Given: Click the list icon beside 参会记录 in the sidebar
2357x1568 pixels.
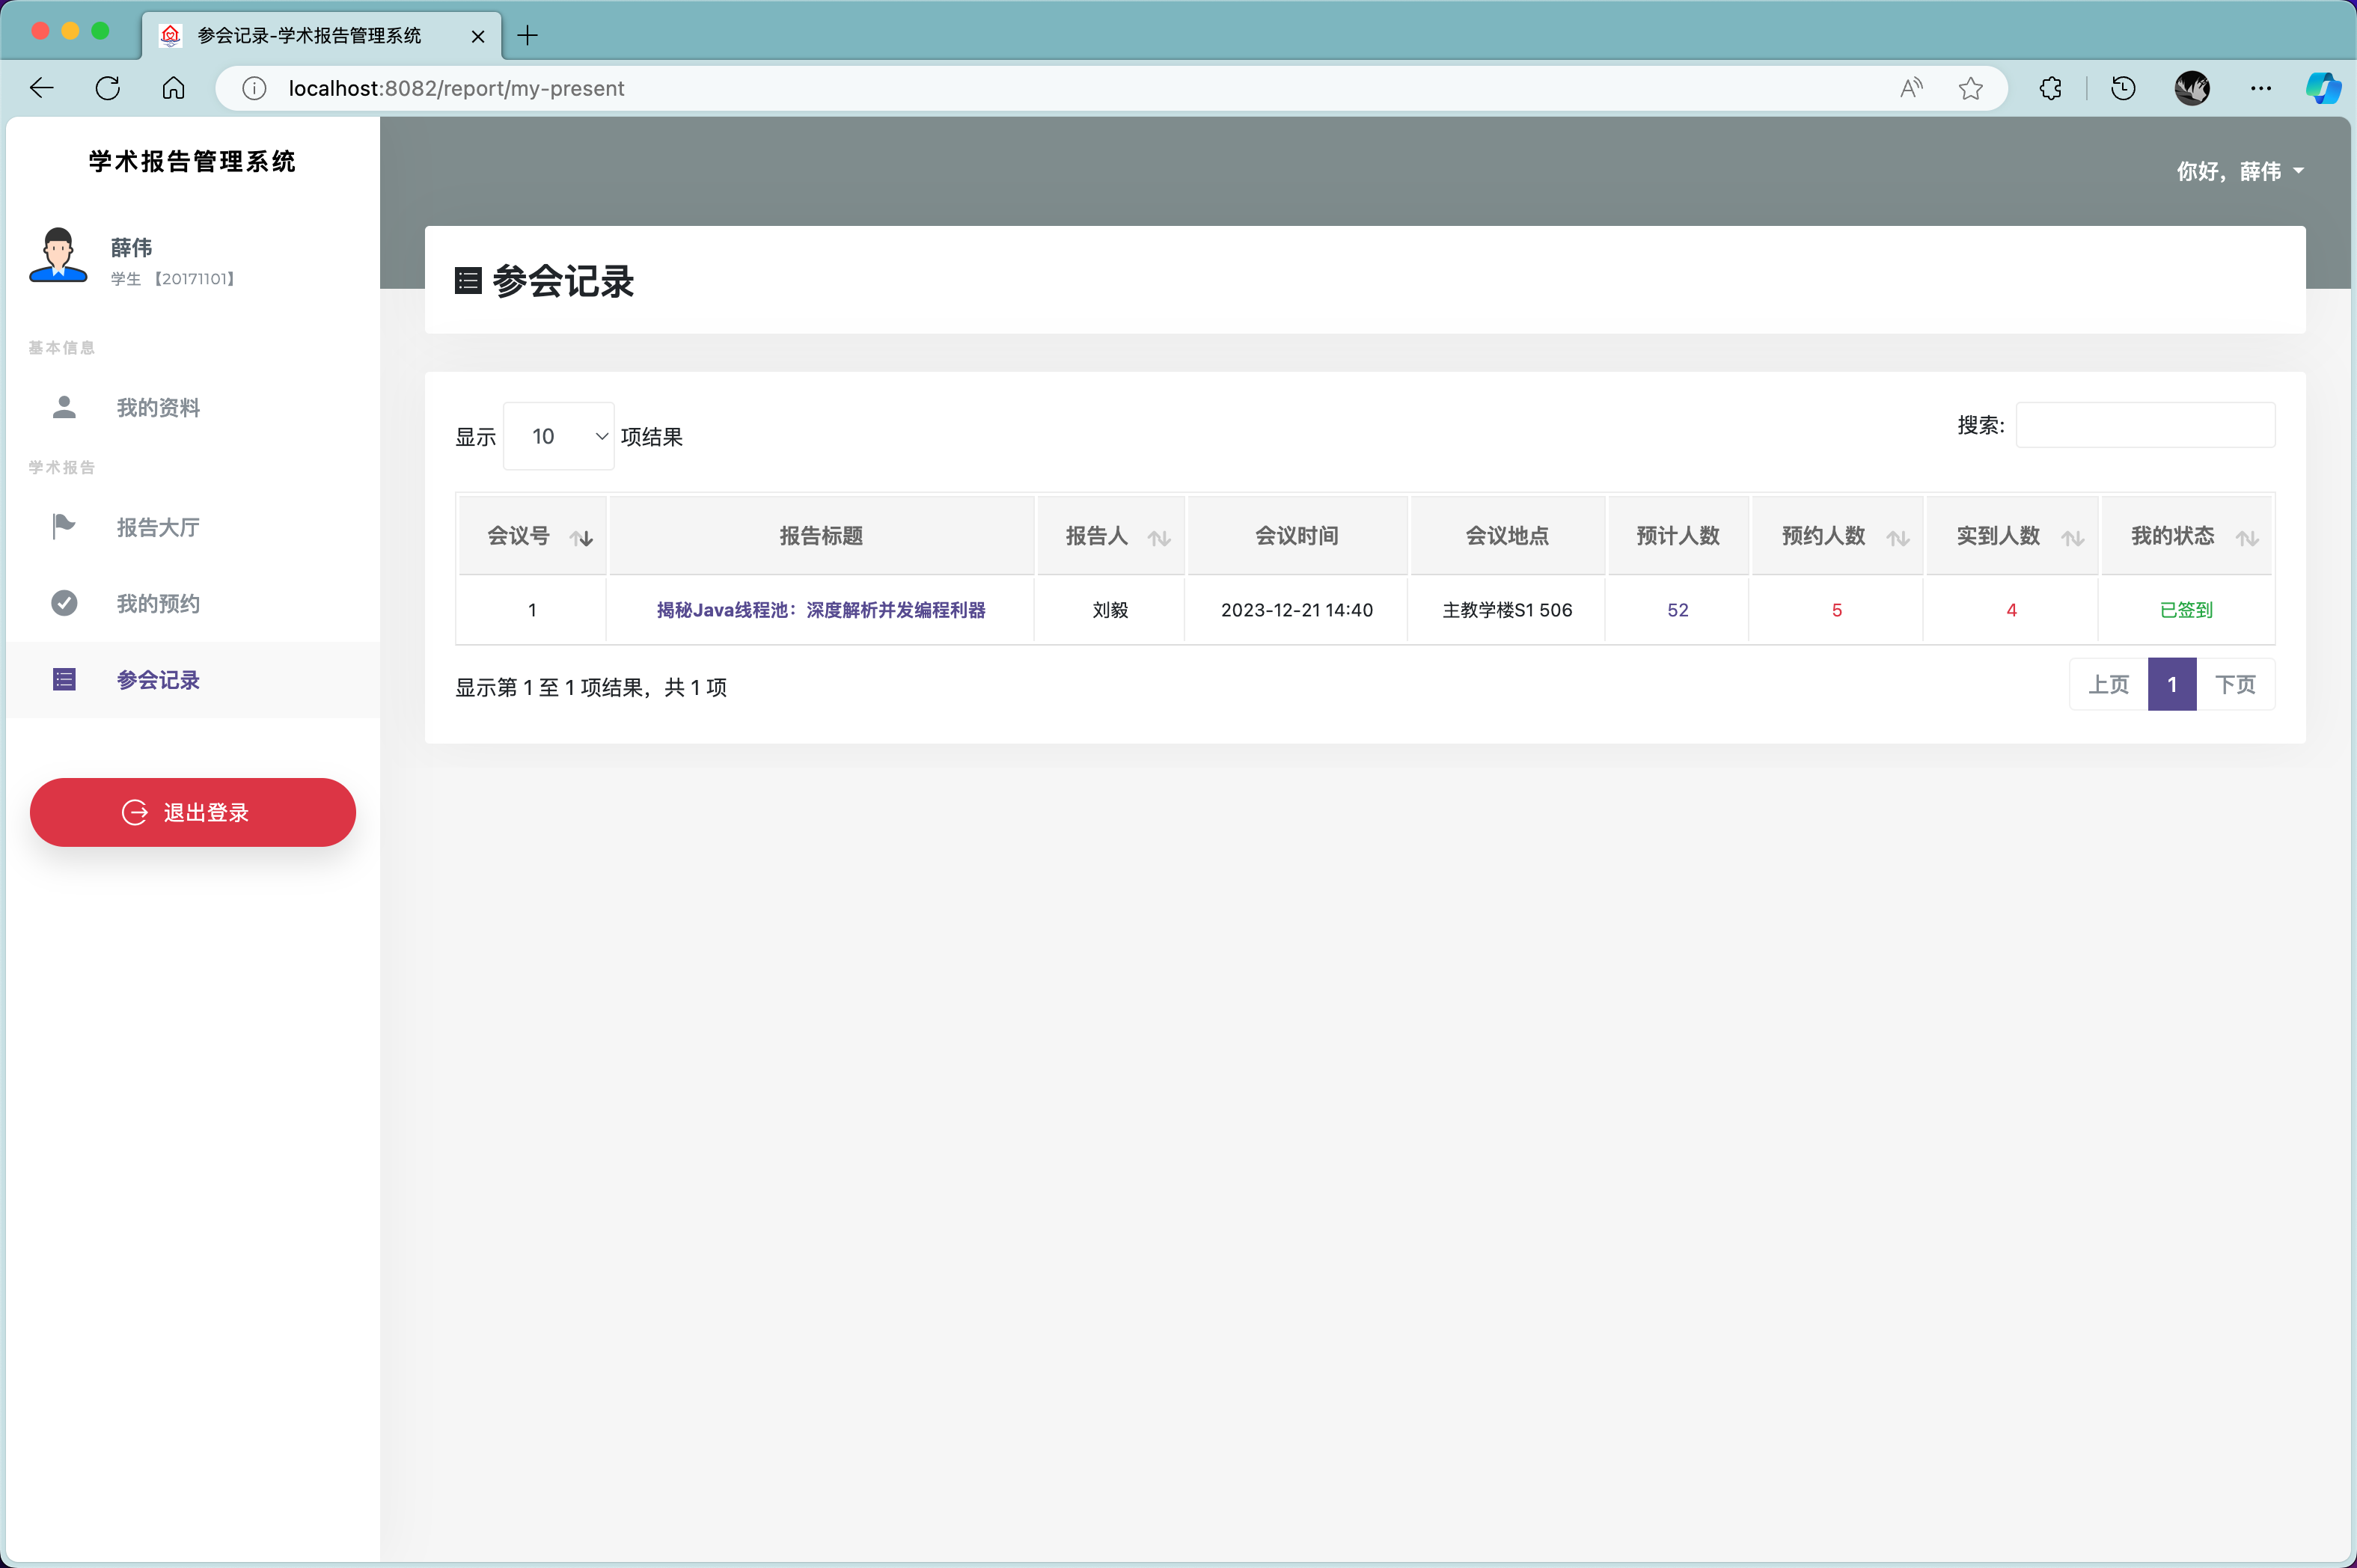Looking at the screenshot, I should coord(64,680).
